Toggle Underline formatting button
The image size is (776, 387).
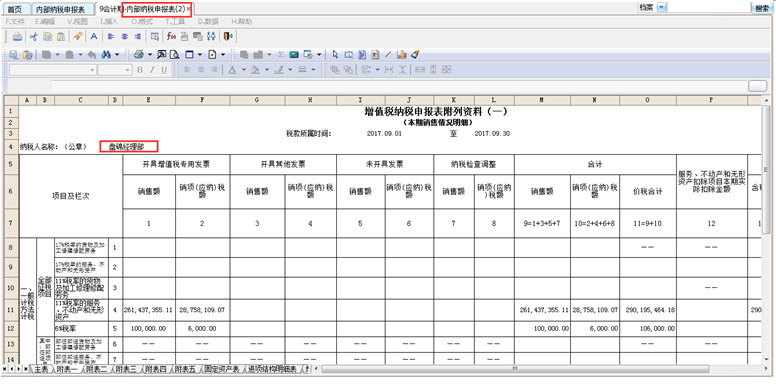tap(164, 70)
